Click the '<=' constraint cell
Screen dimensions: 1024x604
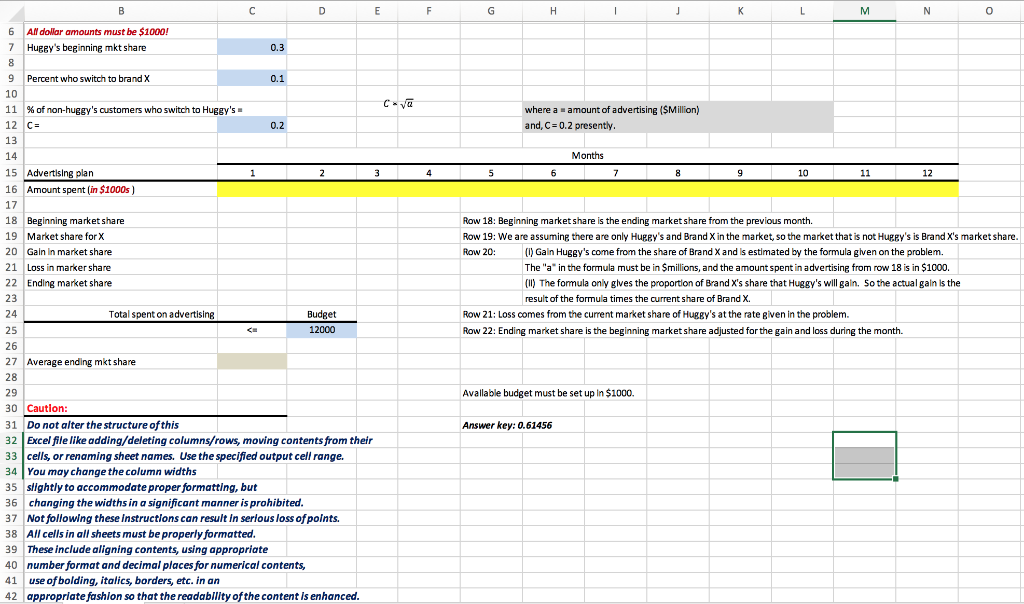point(252,330)
